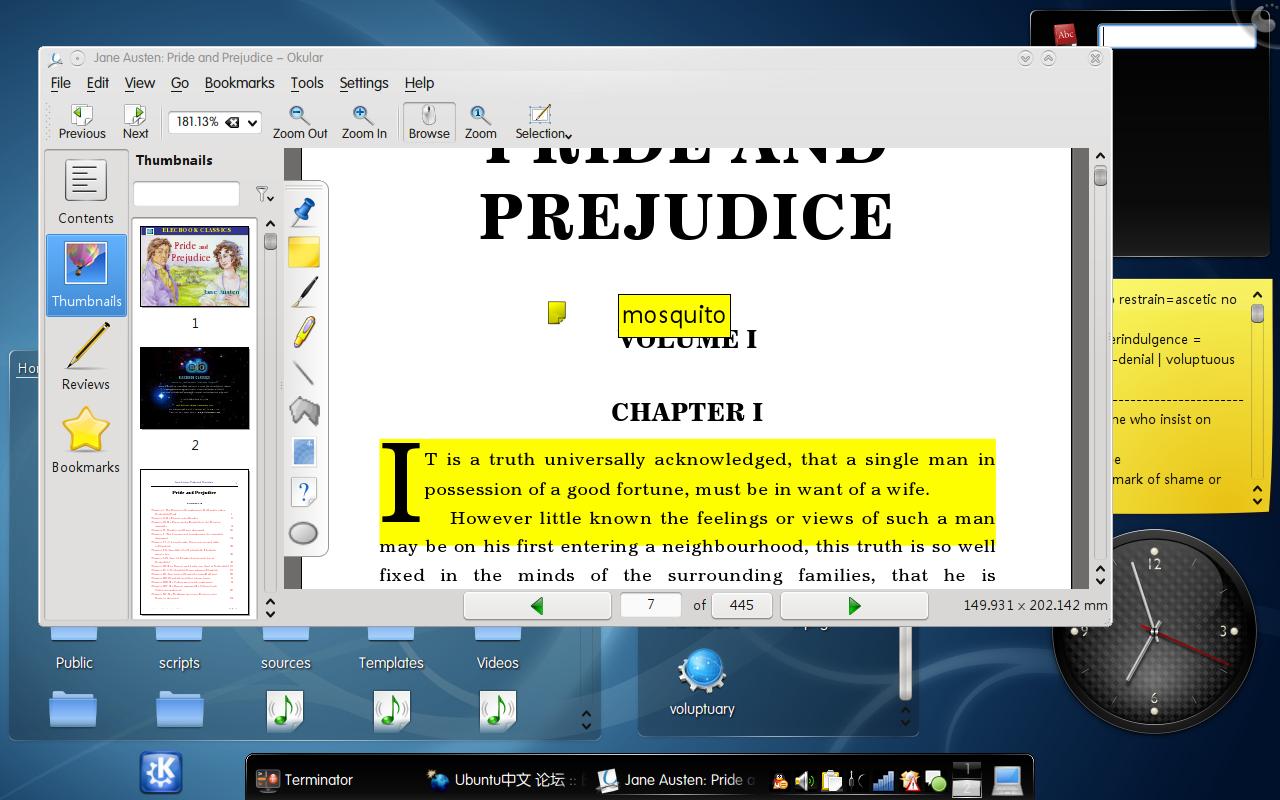
Task: Open the Go menu
Action: pos(180,83)
